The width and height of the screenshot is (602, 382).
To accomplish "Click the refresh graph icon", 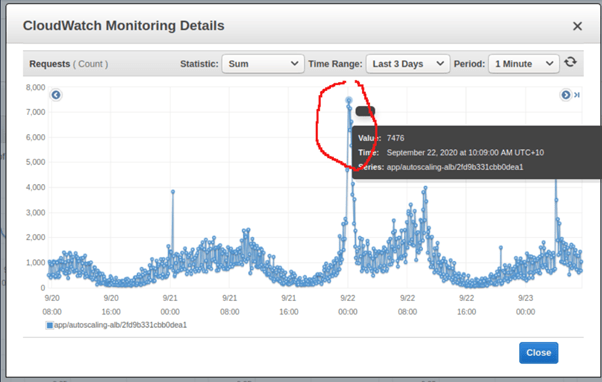I will [x=571, y=62].
